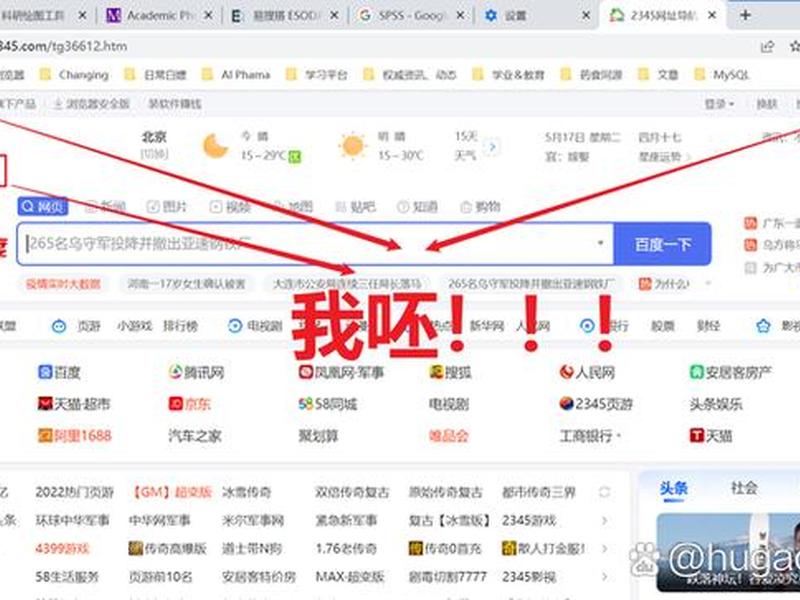The width and height of the screenshot is (800, 600).
Task: Switch to the 社会 news tab
Action: tap(743, 488)
